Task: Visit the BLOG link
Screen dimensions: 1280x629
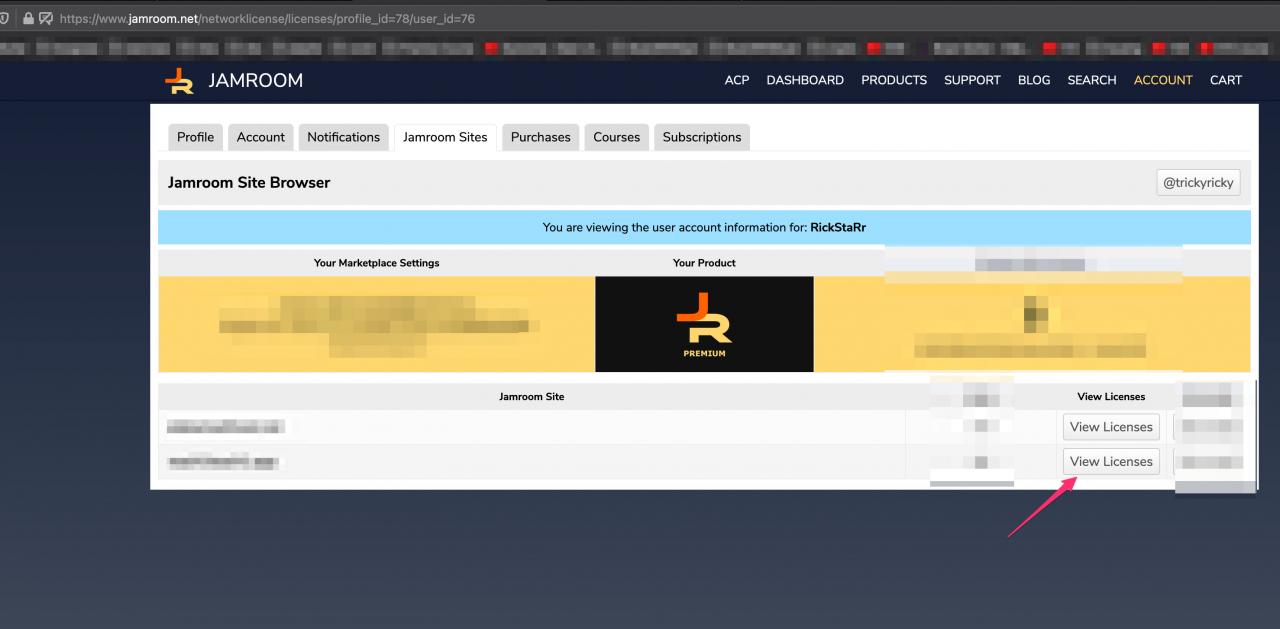Action: point(1034,80)
